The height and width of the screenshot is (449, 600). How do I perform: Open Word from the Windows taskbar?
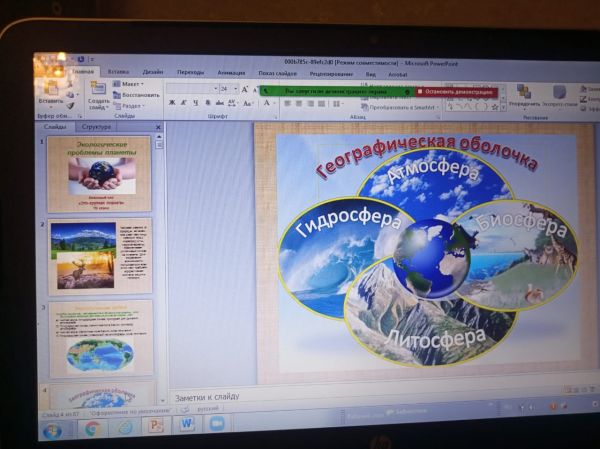186,424
